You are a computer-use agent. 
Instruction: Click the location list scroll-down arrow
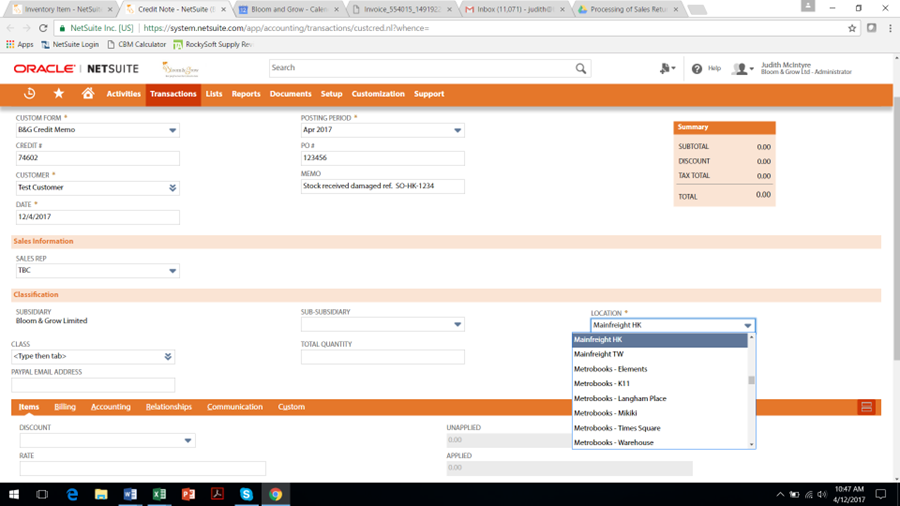[751, 444]
